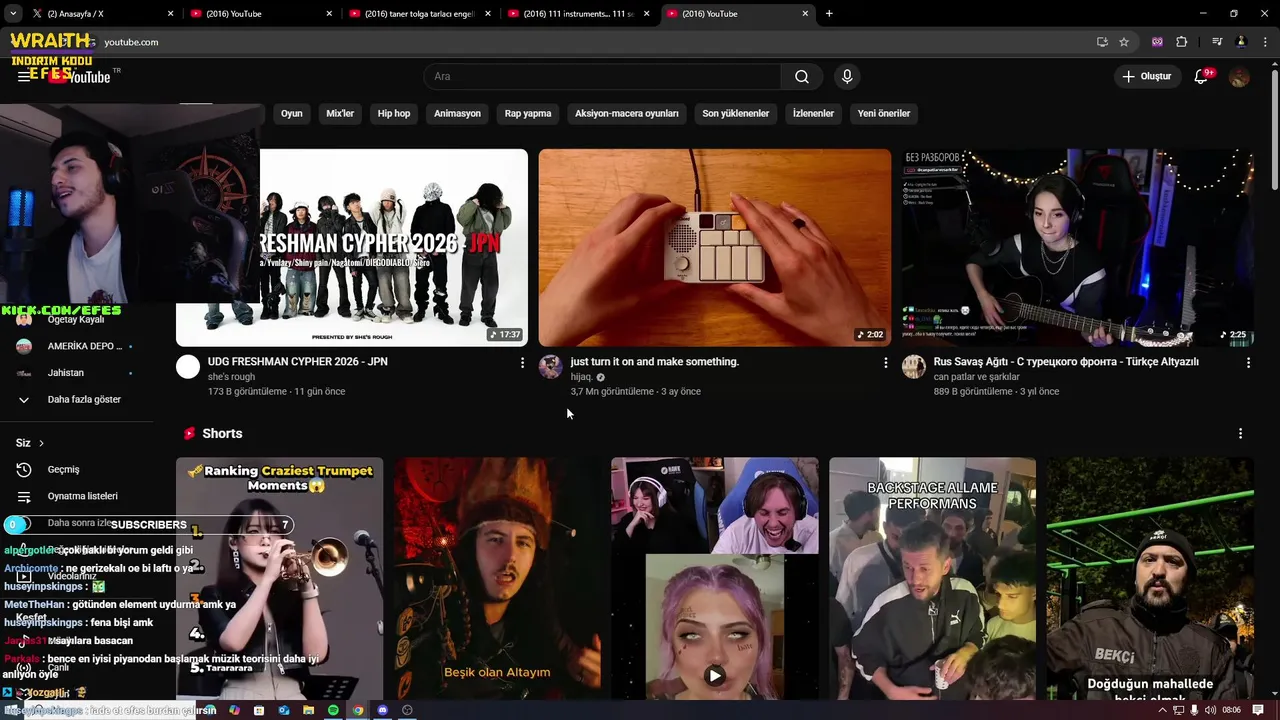The width and height of the screenshot is (1280, 720).
Task: Open Discord from the taskbar
Action: point(382,710)
